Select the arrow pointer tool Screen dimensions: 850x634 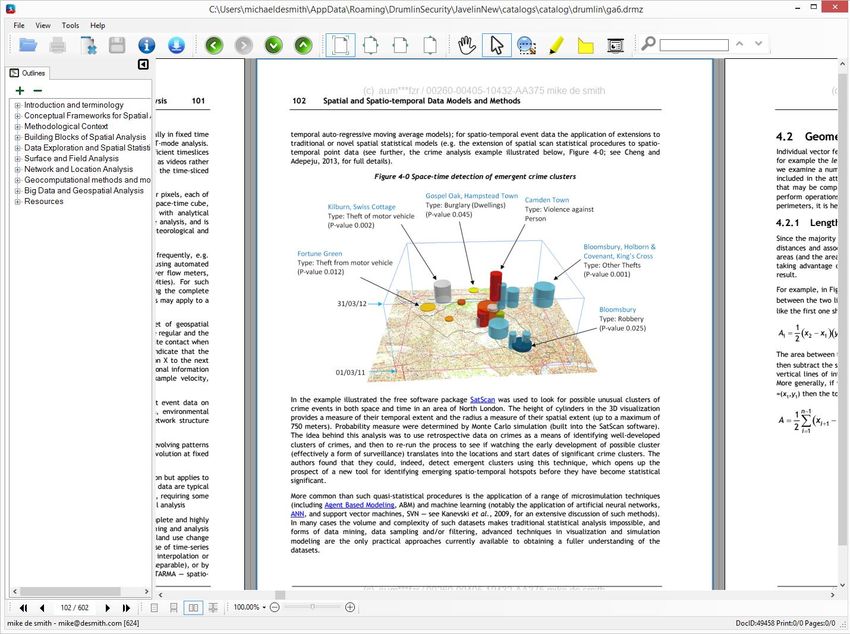(x=497, y=45)
